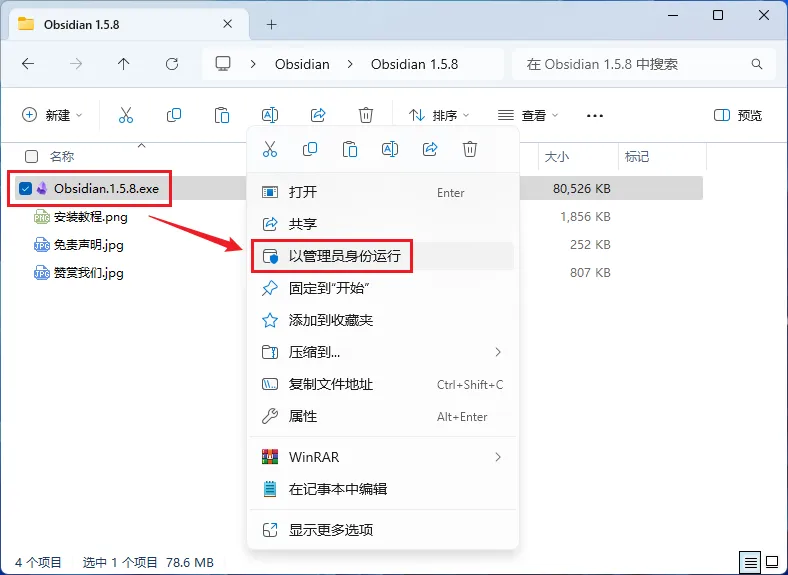The image size is (788, 575).
Task: Click the Rename icon in the command bar
Action: click(270, 115)
